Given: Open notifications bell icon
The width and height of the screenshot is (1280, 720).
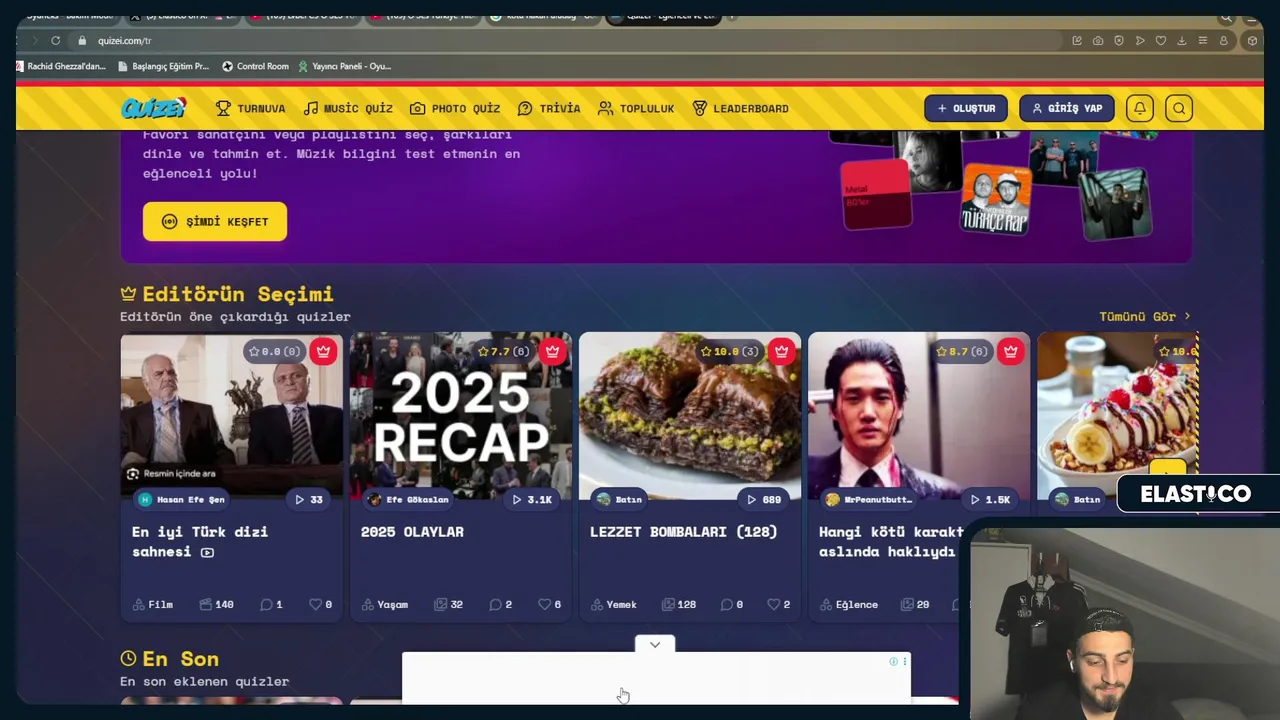Looking at the screenshot, I should click(1140, 108).
